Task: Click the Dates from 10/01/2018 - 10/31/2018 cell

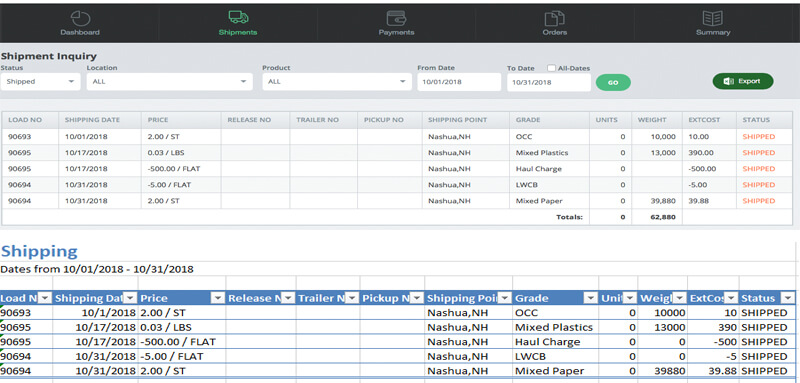Action: point(97,269)
